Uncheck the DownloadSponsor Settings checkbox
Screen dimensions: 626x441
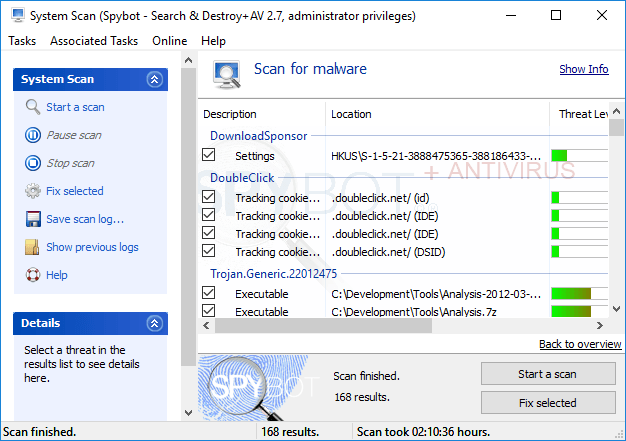(208, 155)
